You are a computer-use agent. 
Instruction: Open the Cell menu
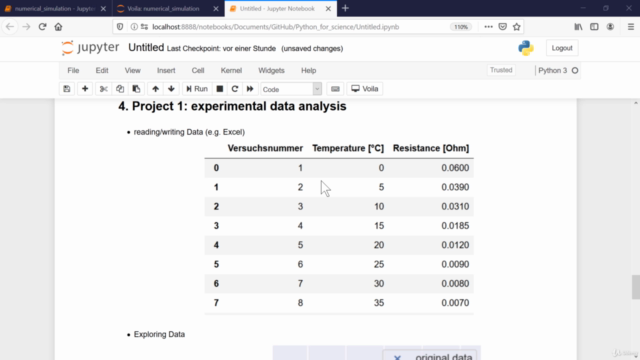(x=198, y=71)
